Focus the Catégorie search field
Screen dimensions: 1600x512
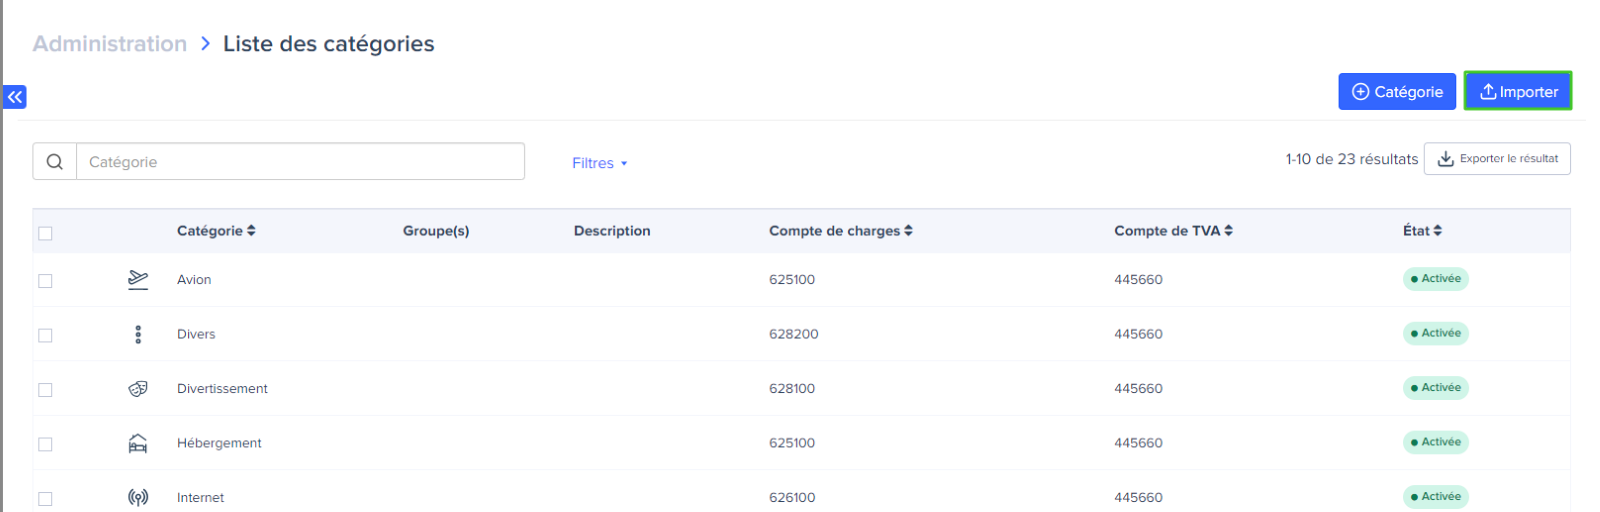point(300,161)
